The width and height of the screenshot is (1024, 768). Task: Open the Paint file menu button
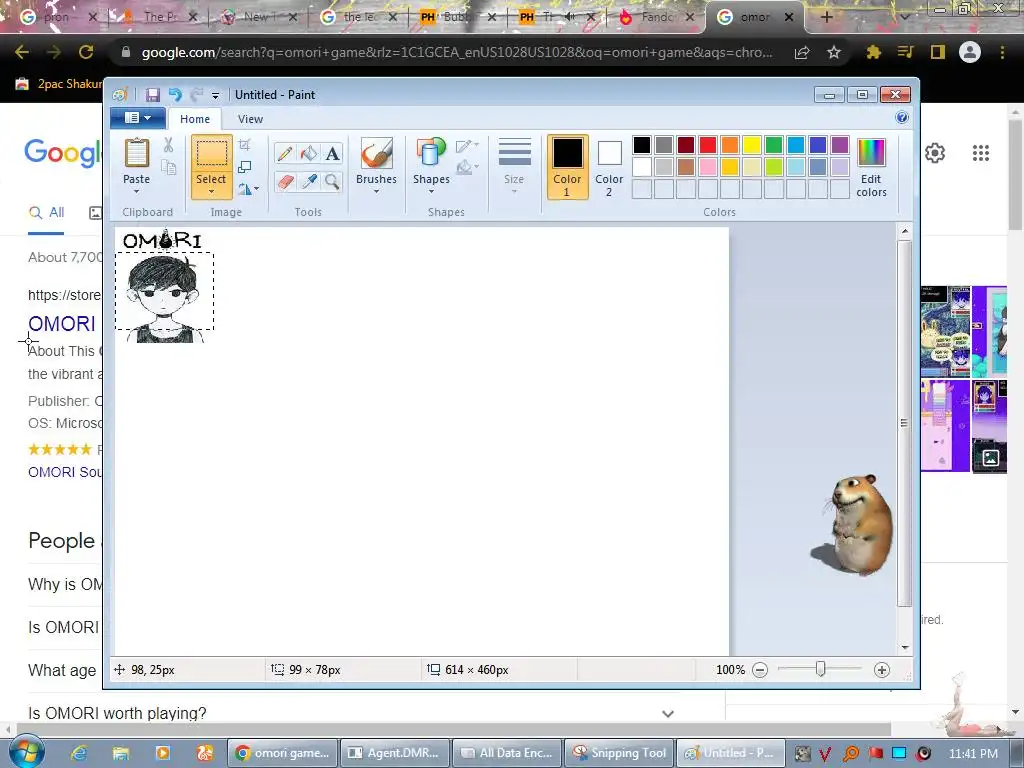(x=137, y=118)
